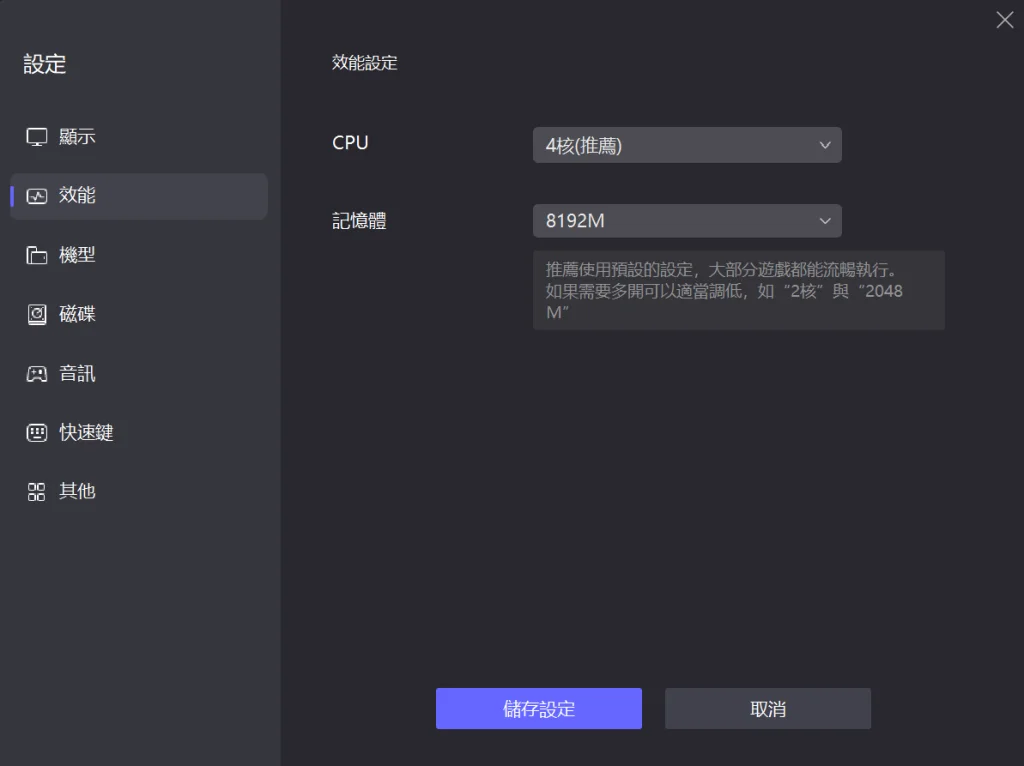This screenshot has height=766, width=1024.
Task: Go to the 機型 settings section
Action: pos(139,255)
